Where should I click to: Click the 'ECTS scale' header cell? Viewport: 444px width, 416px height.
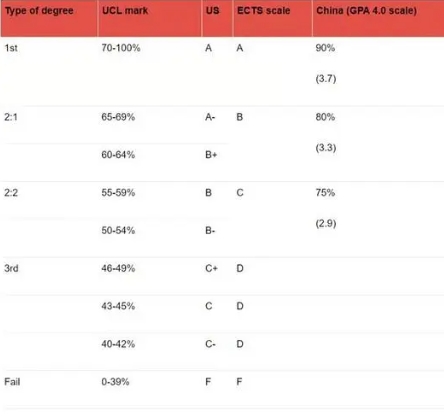pyautogui.click(x=263, y=11)
